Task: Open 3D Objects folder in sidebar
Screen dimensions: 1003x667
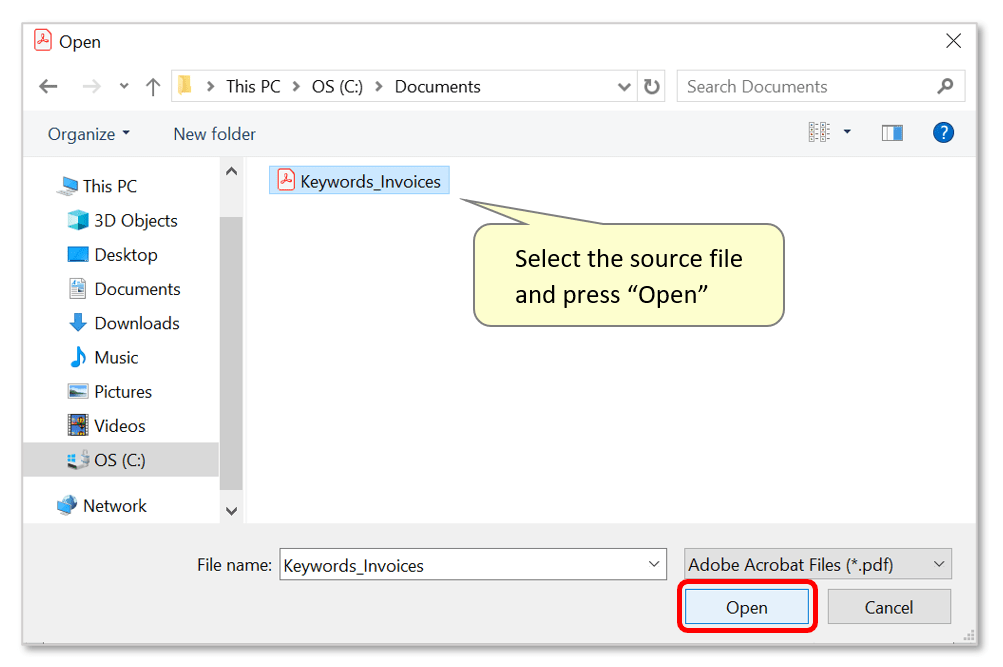Action: [x=122, y=221]
